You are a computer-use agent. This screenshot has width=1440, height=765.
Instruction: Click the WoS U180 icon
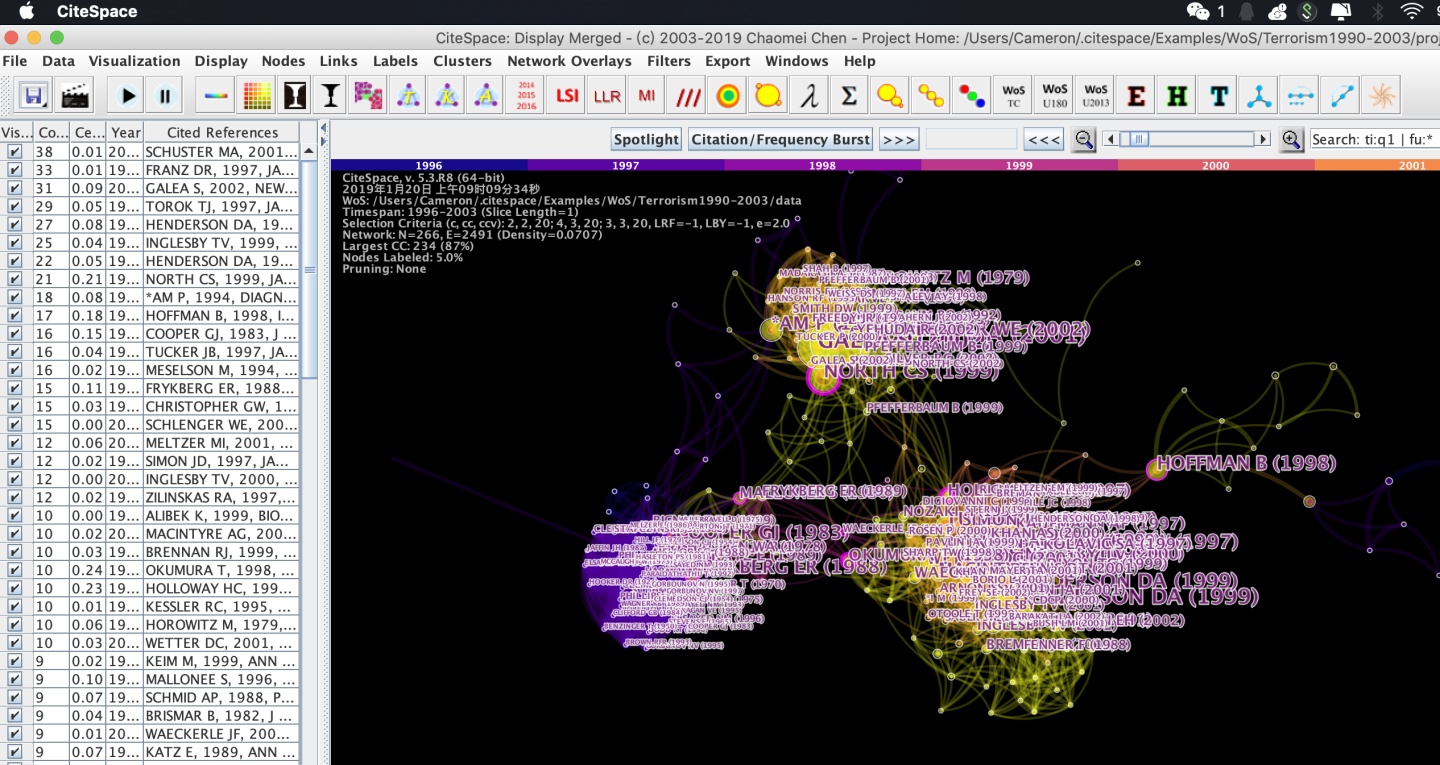[1054, 96]
